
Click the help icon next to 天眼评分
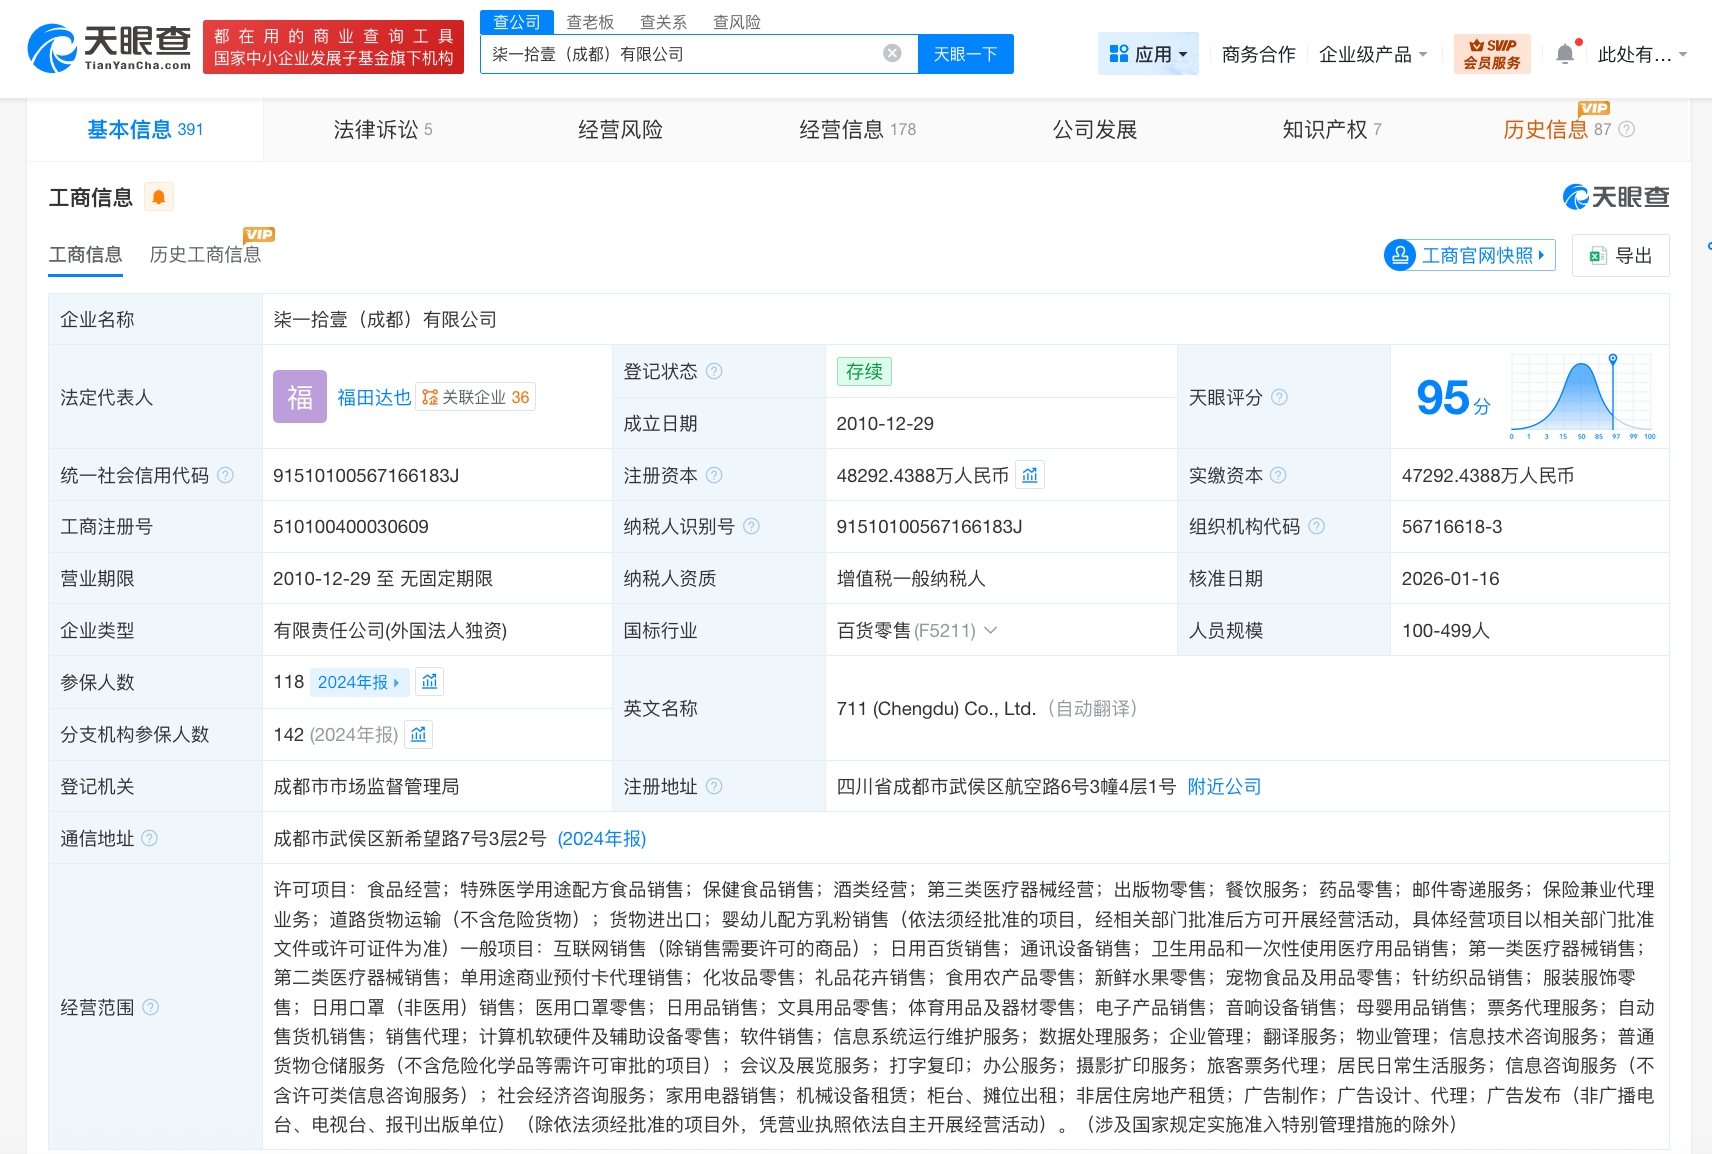(x=1279, y=397)
